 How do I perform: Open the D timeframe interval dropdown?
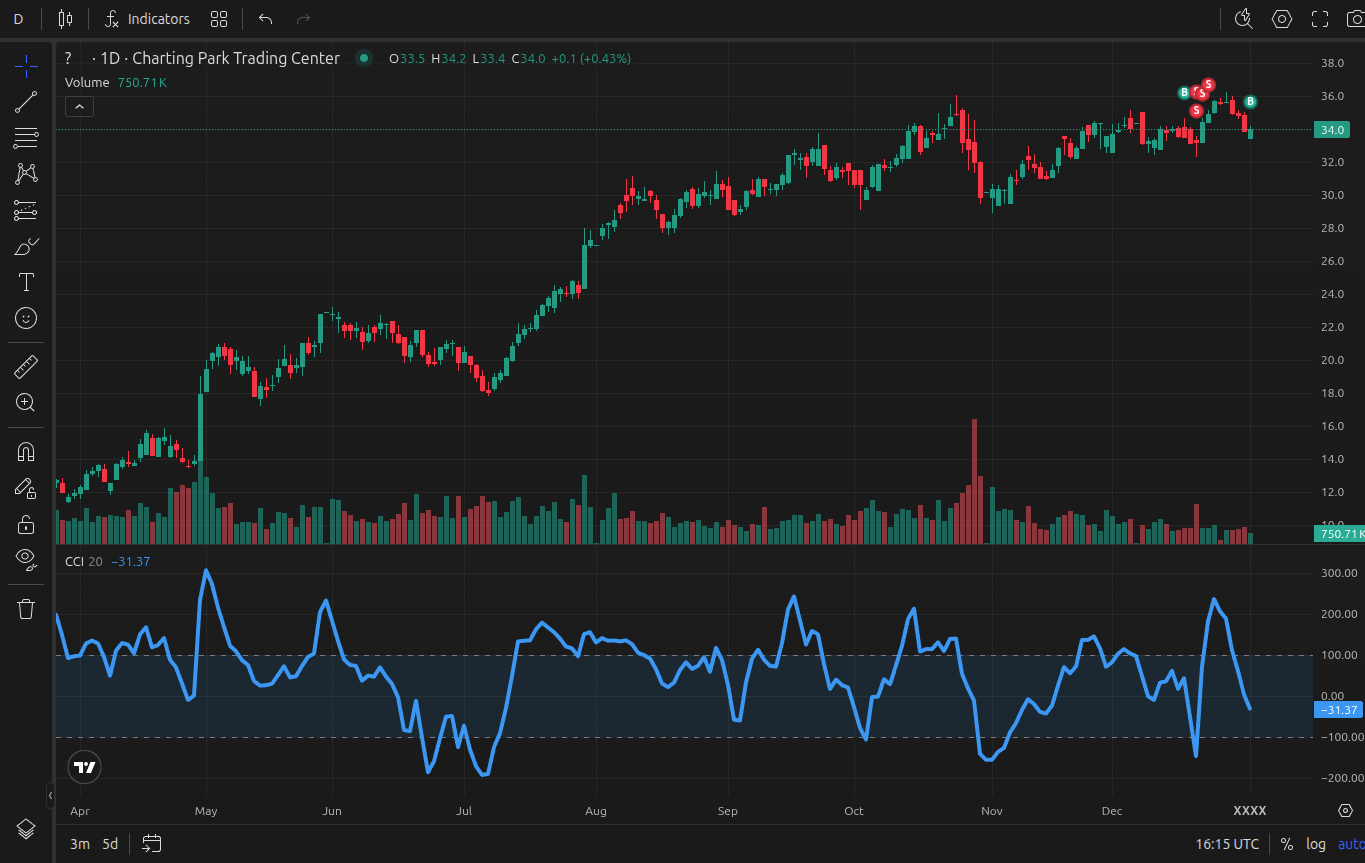point(18,19)
